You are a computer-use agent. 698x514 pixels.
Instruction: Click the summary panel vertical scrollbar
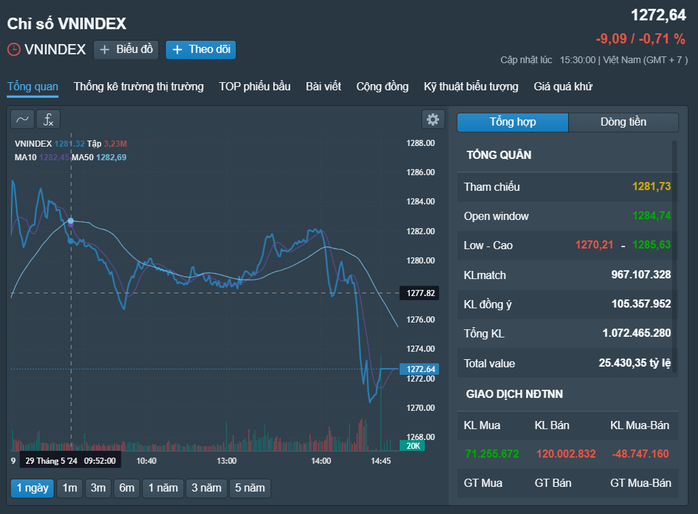(675, 256)
